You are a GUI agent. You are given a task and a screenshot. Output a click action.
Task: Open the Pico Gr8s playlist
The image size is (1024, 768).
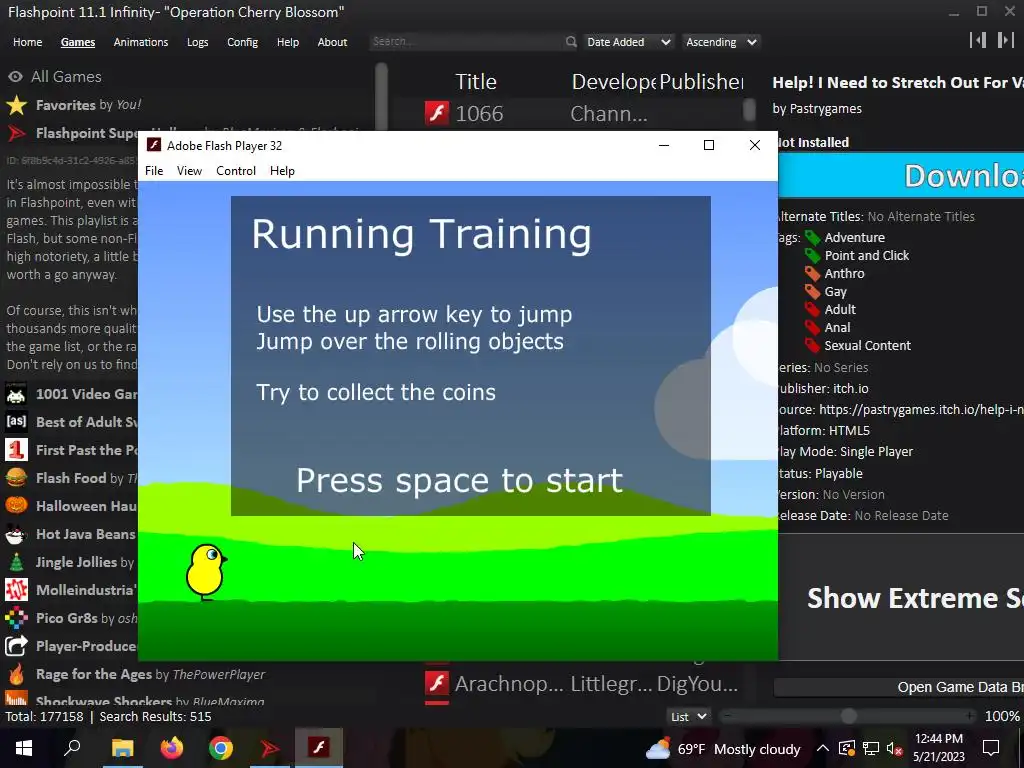click(x=71, y=618)
